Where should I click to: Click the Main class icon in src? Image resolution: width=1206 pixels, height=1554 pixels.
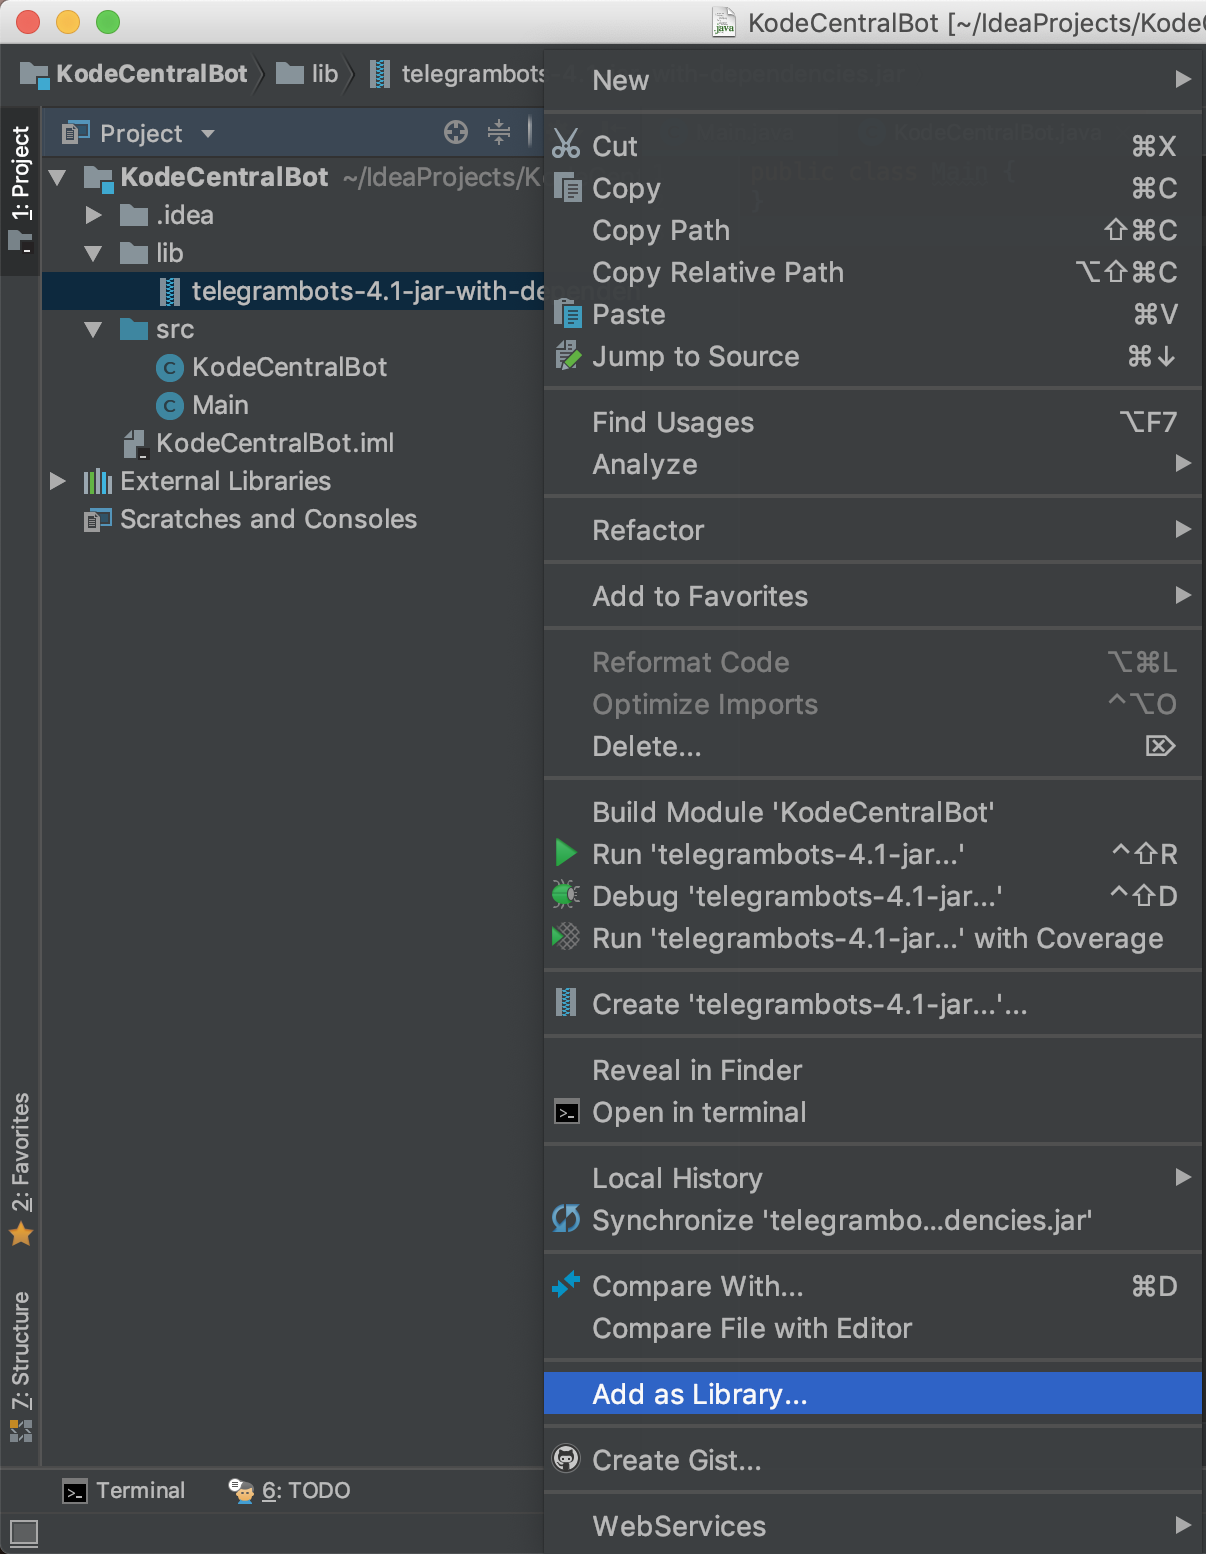pyautogui.click(x=170, y=406)
